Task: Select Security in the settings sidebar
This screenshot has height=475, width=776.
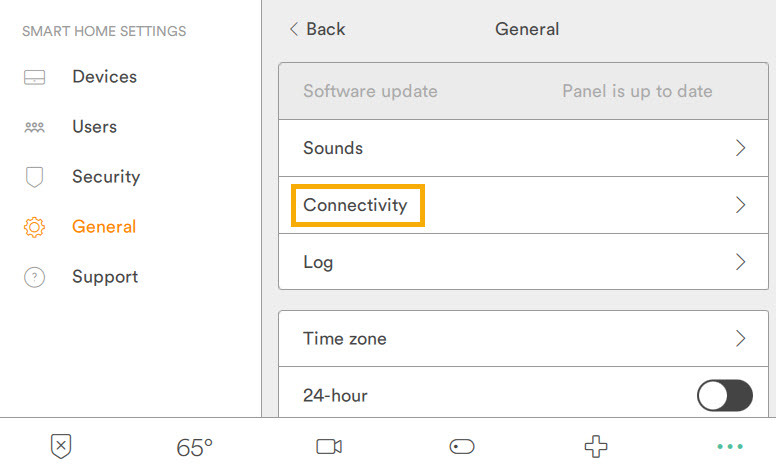Action: pos(105,177)
